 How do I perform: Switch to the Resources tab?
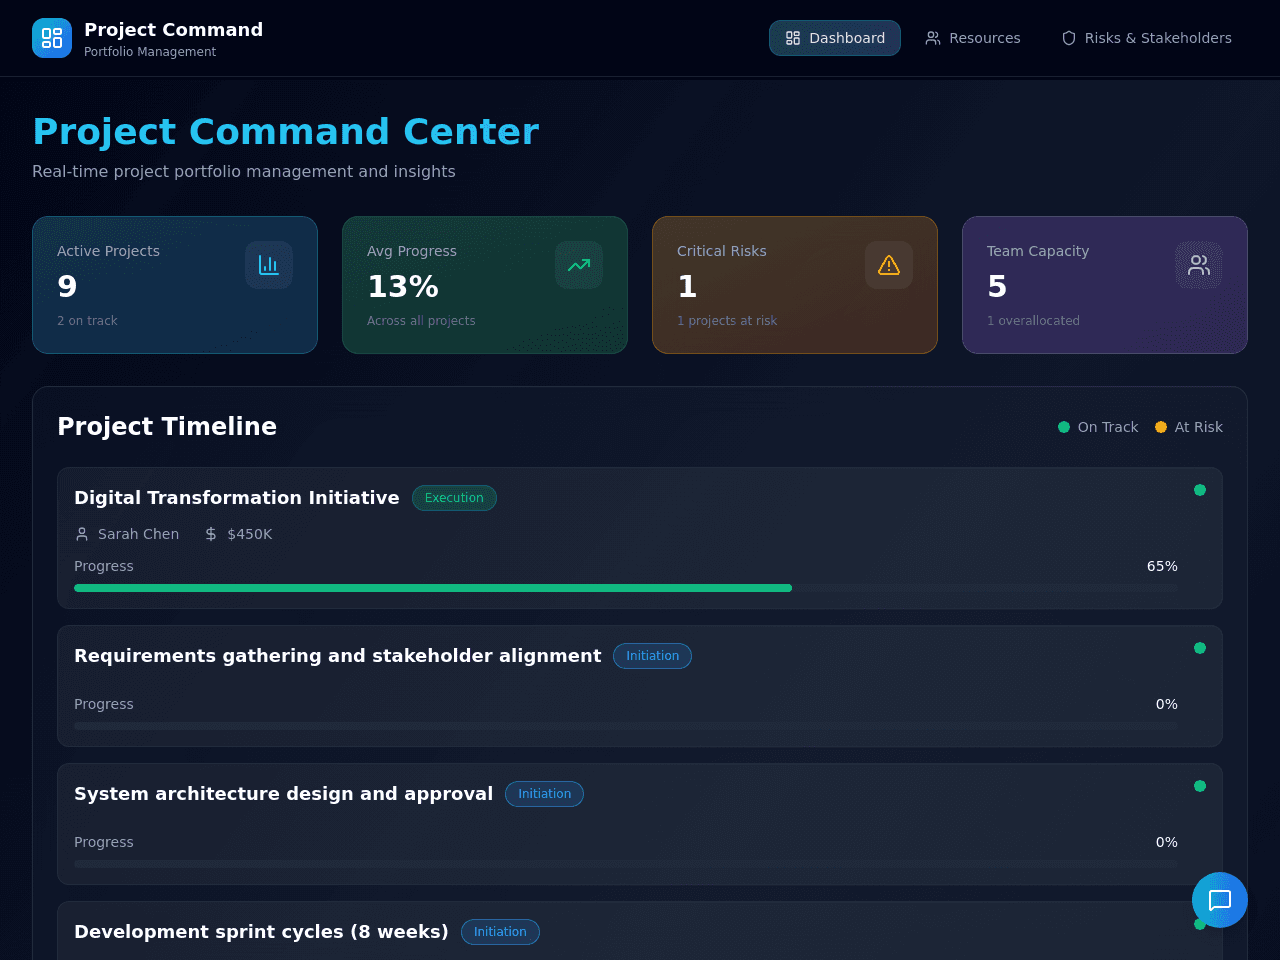(x=973, y=38)
